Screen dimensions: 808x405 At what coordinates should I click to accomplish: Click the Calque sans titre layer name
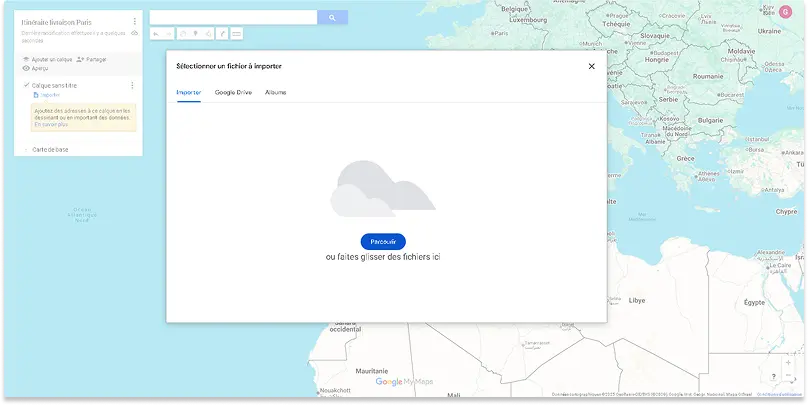pyautogui.click(x=54, y=86)
